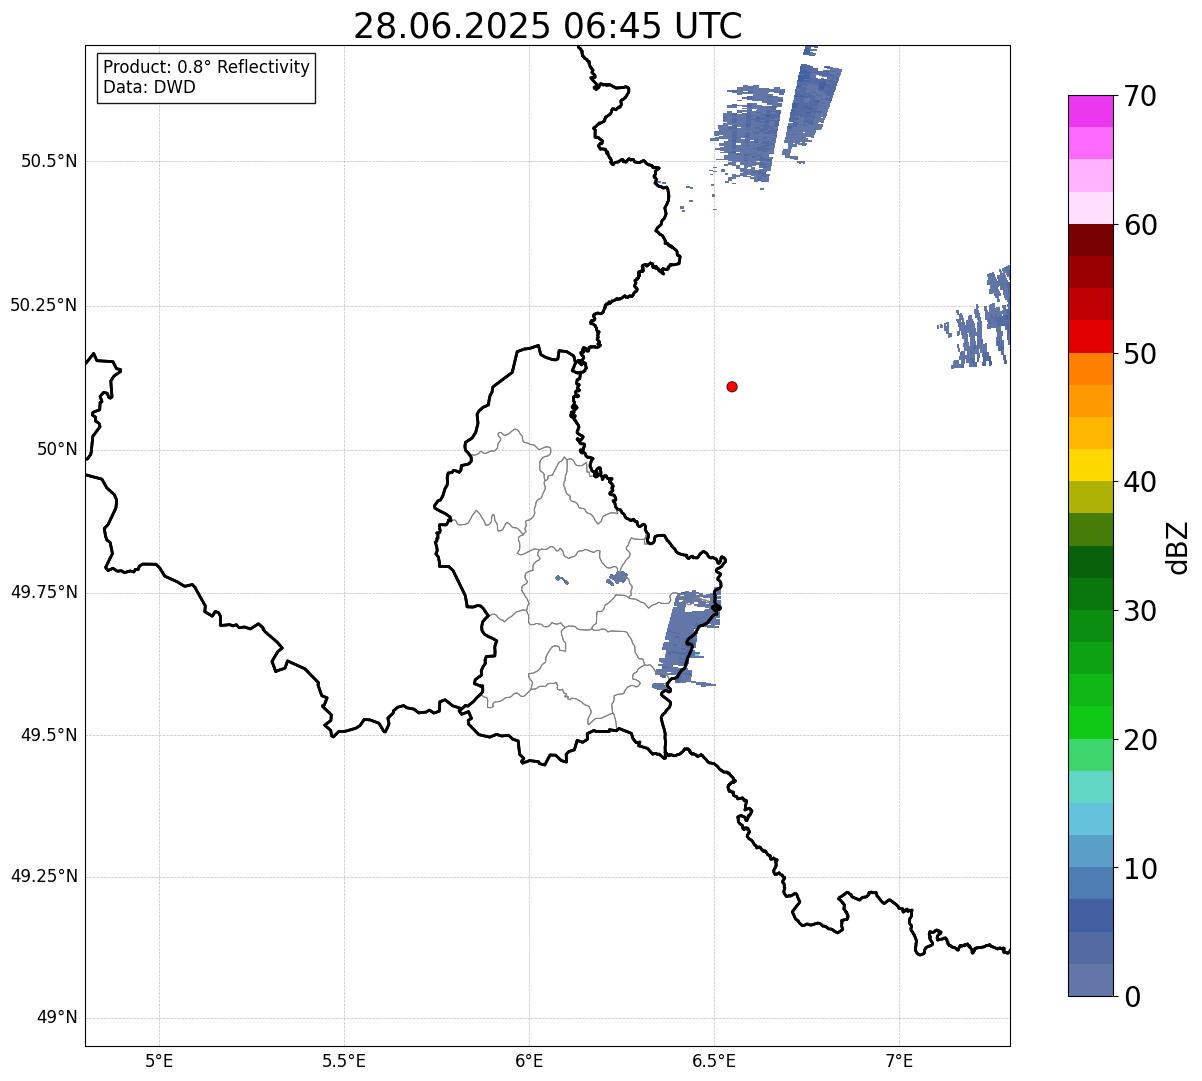Click the 5°E longitude label
Viewport: 1202px width, 1081px height.
159,1061
